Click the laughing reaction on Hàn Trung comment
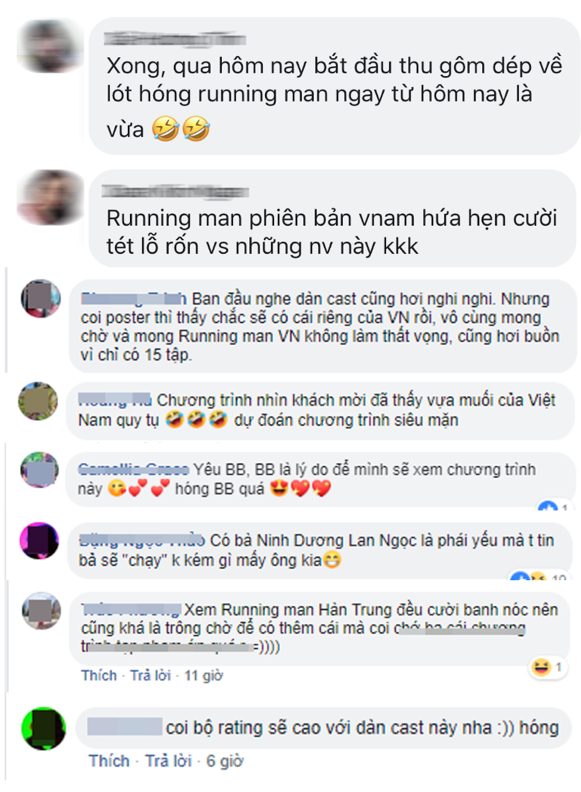This screenshot has width=581, height=792. [x=547, y=667]
